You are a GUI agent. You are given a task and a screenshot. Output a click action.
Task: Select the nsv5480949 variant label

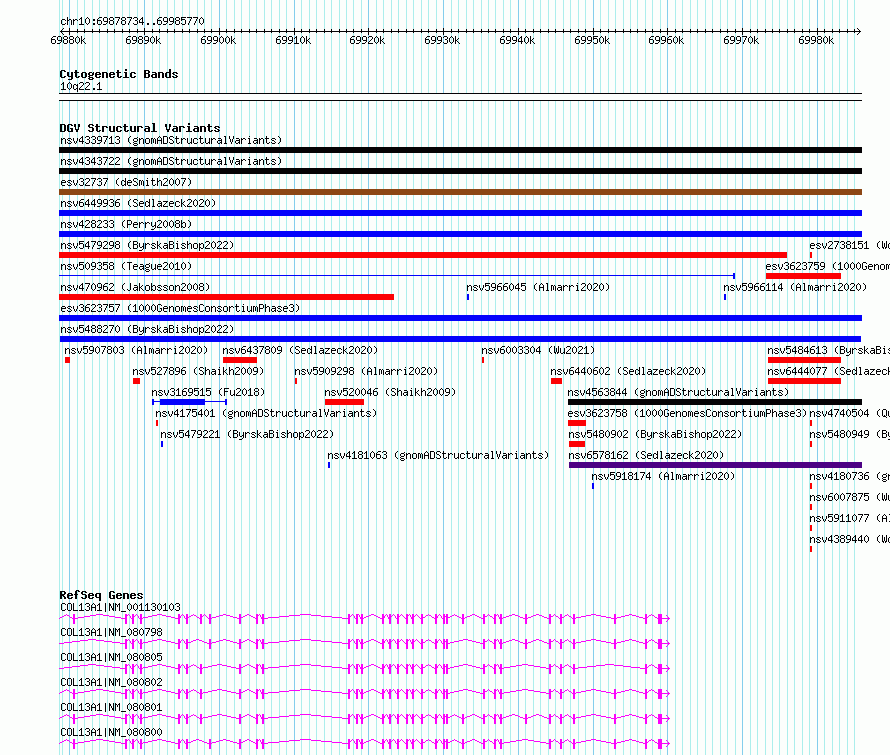(x=849, y=434)
